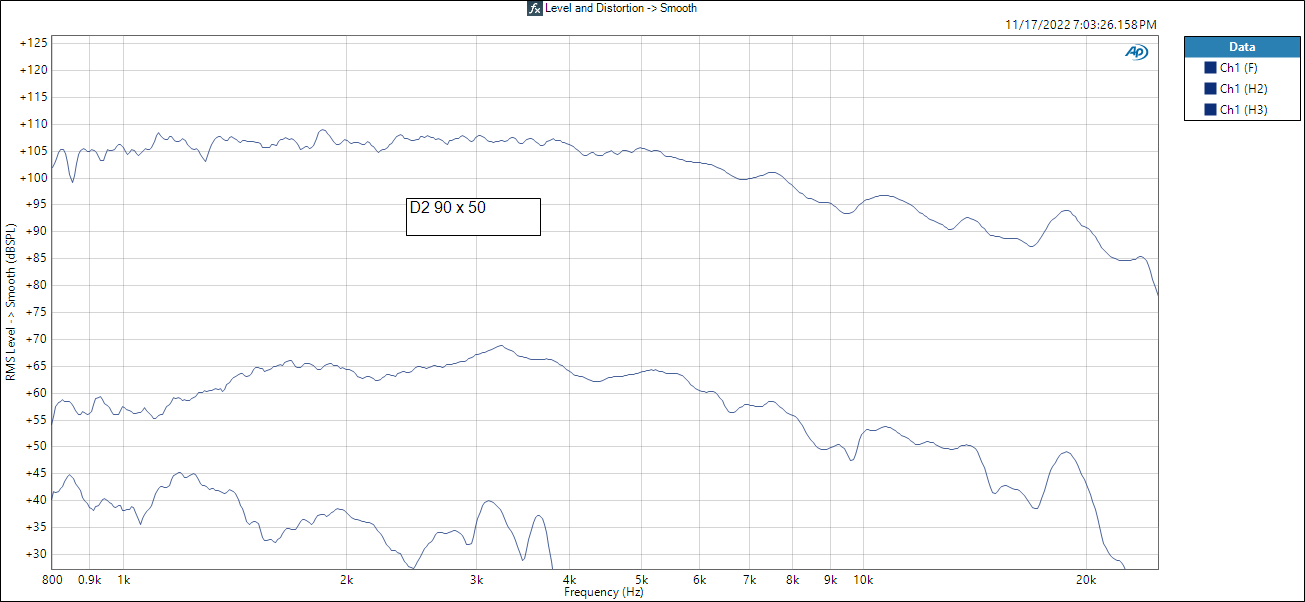
Task: Click the +100 y-axis label
Action: tap(34, 177)
